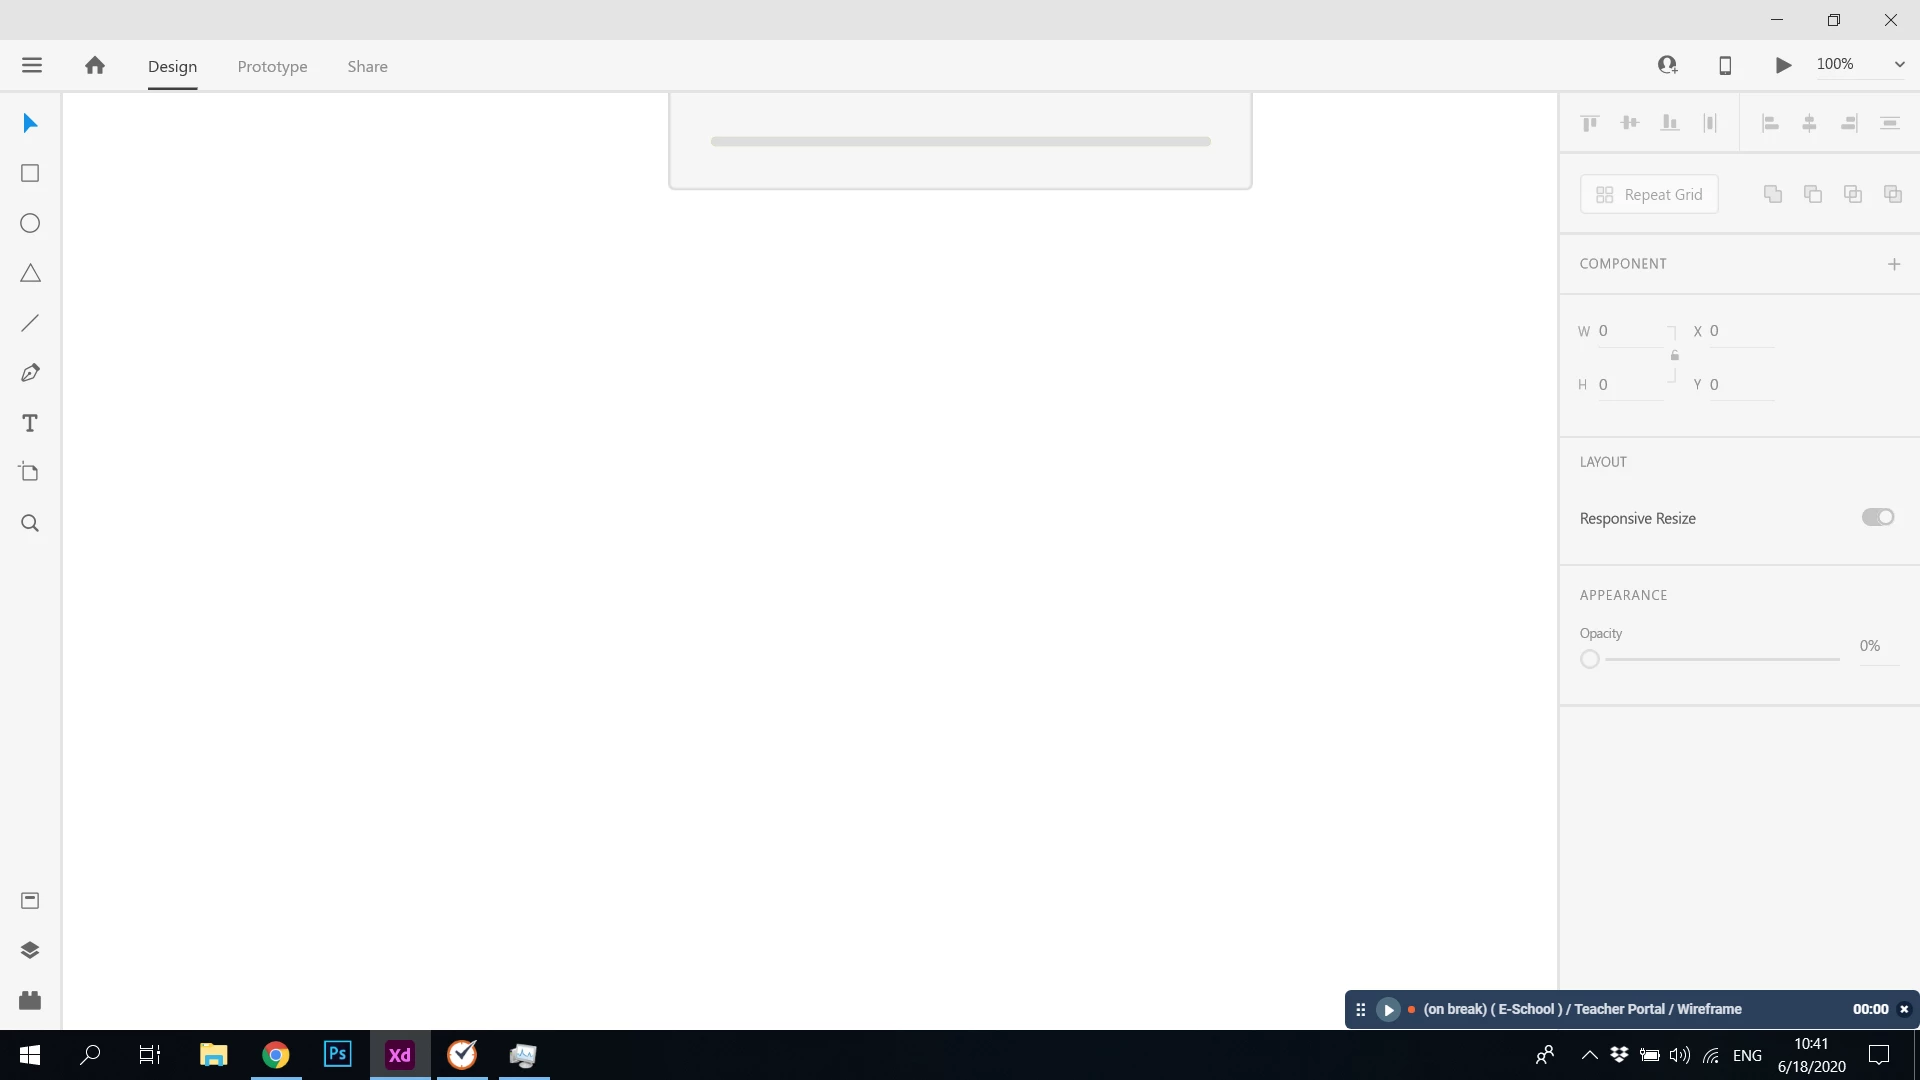The height and width of the screenshot is (1080, 1920).
Task: Select the Ellipse tool
Action: point(30,223)
